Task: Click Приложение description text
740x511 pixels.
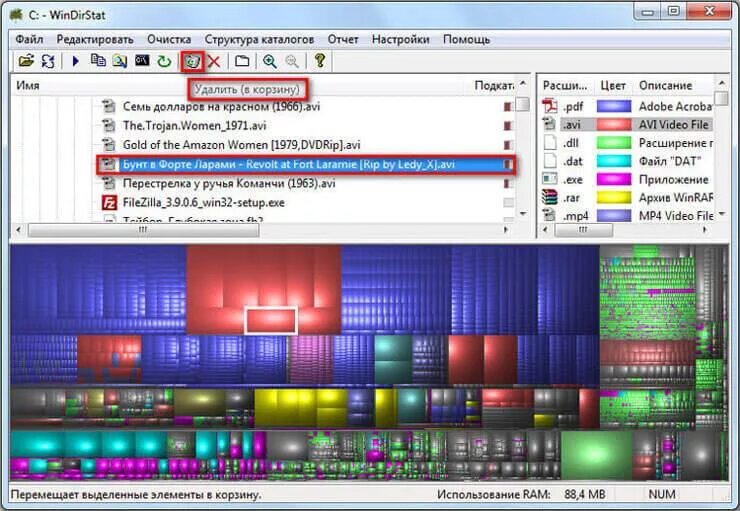Action: tap(673, 179)
